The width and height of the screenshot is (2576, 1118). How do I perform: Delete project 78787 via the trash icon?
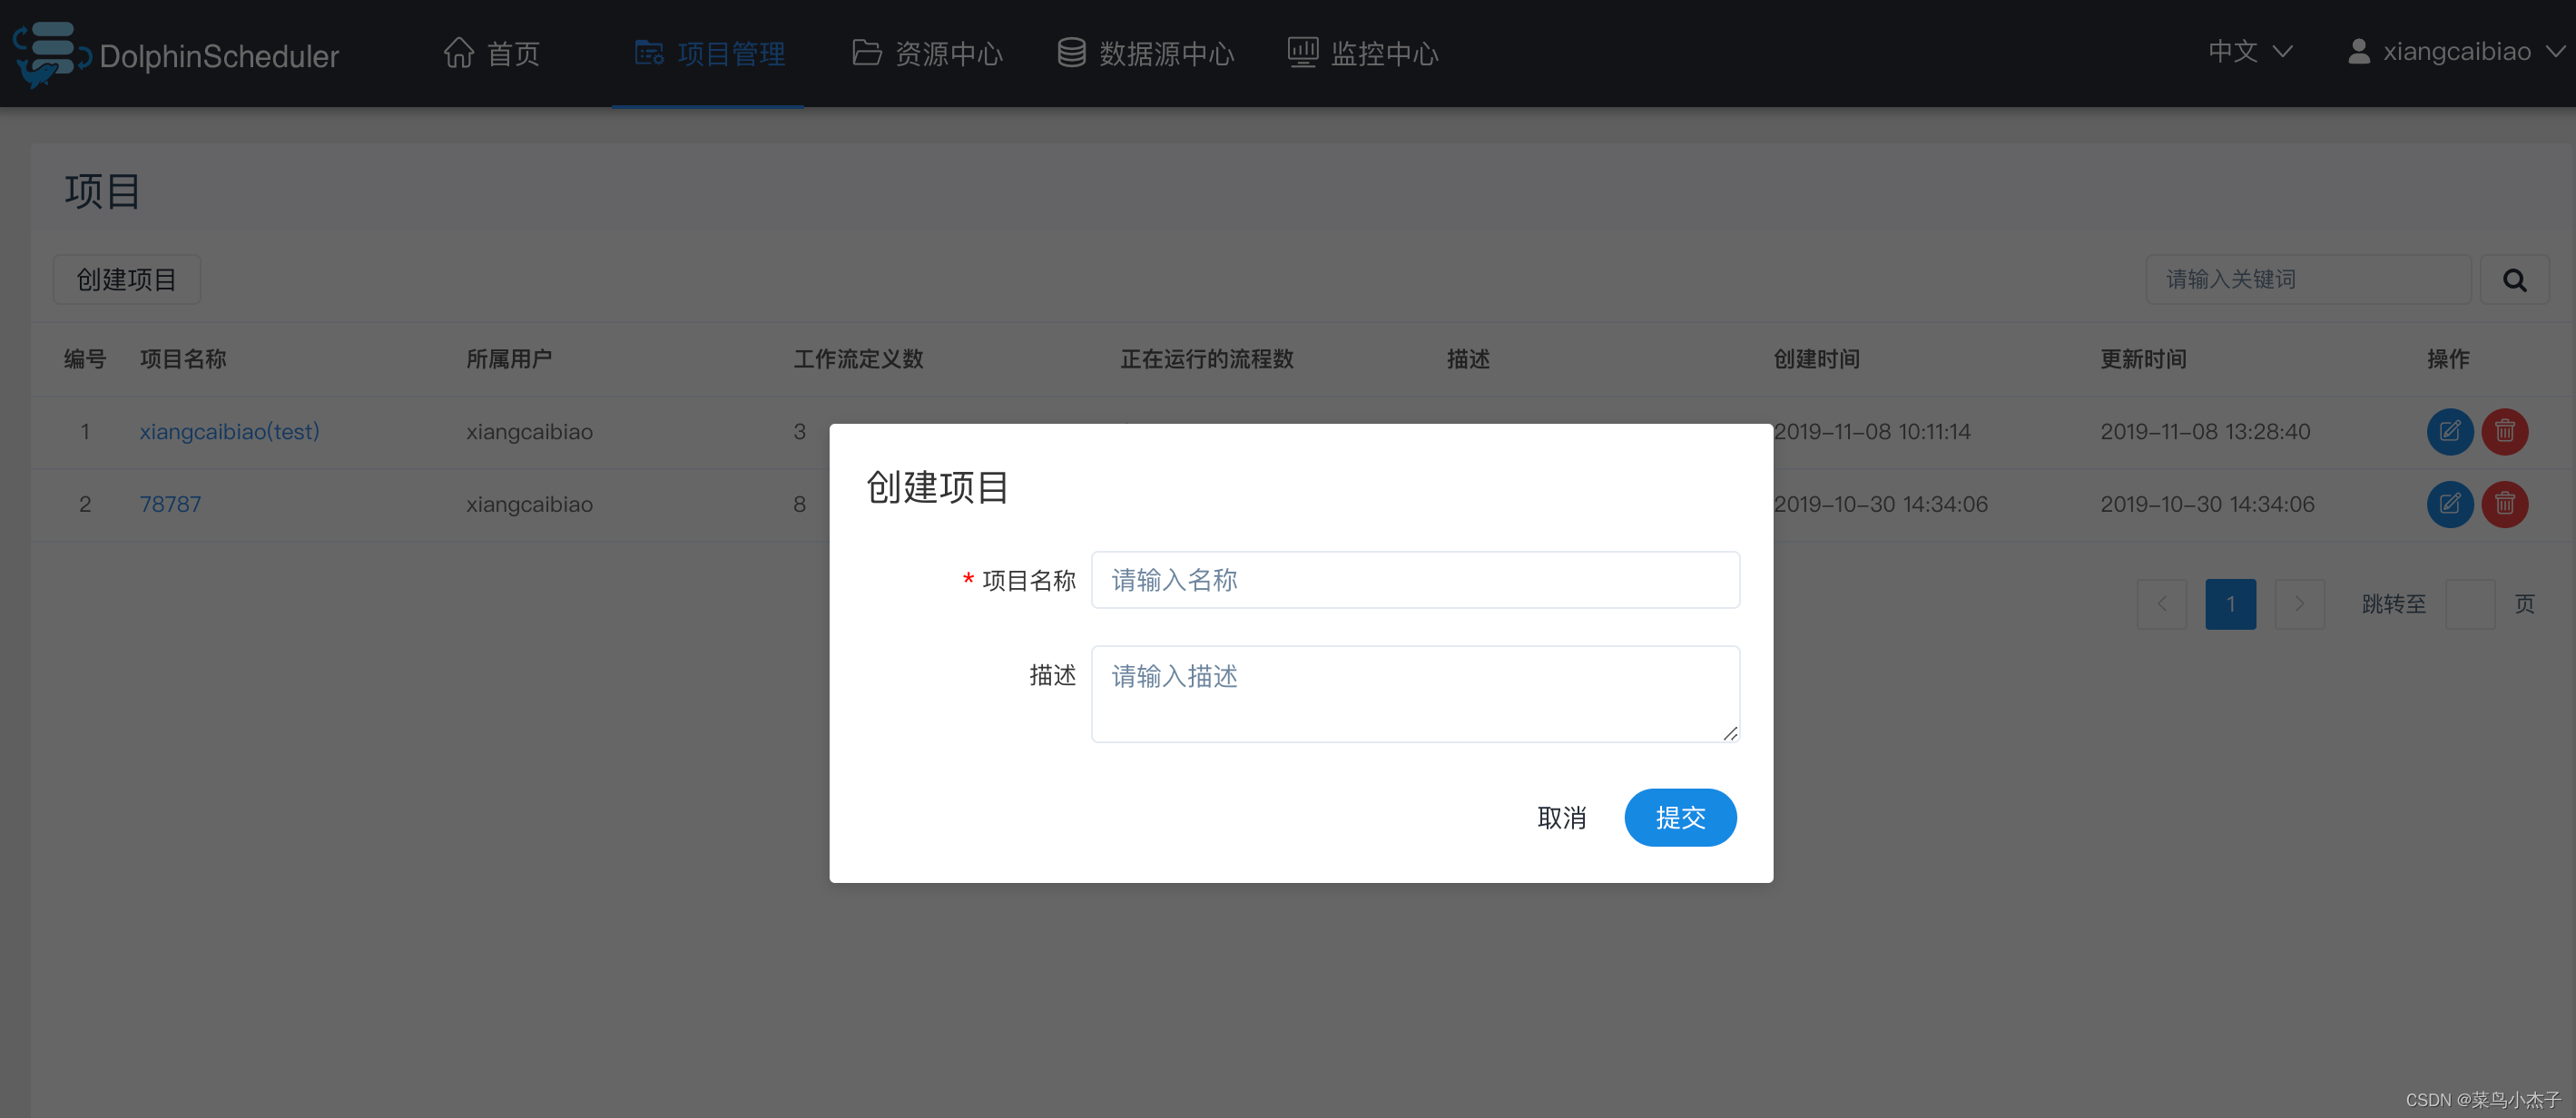(x=2505, y=504)
